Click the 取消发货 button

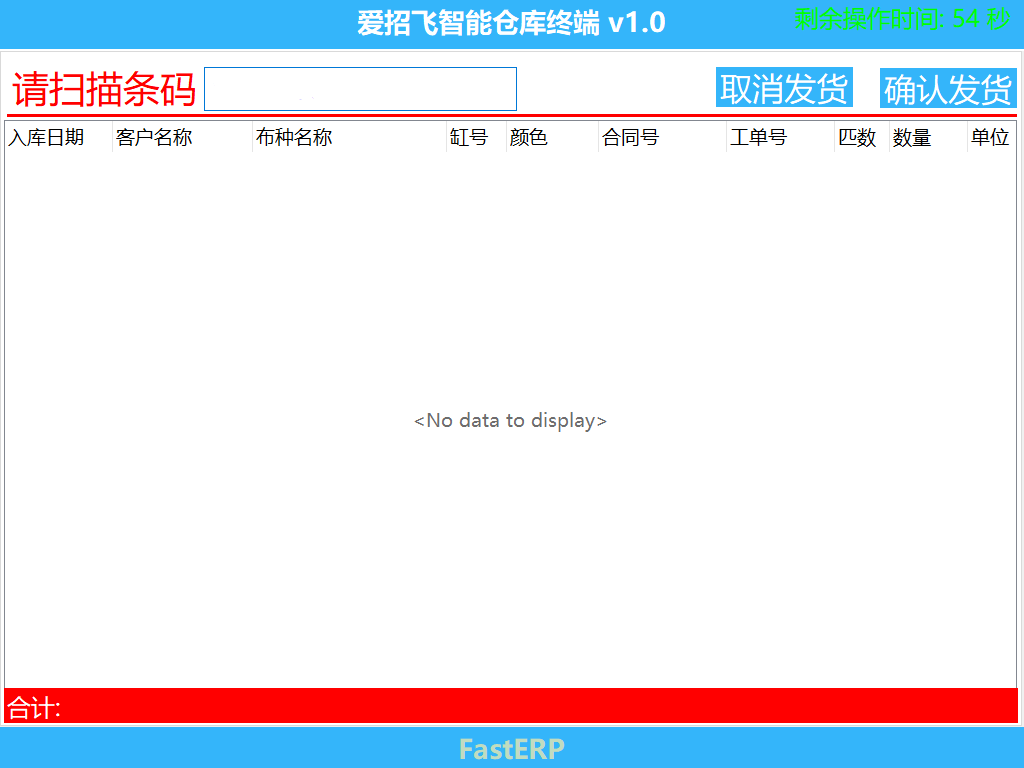(784, 88)
